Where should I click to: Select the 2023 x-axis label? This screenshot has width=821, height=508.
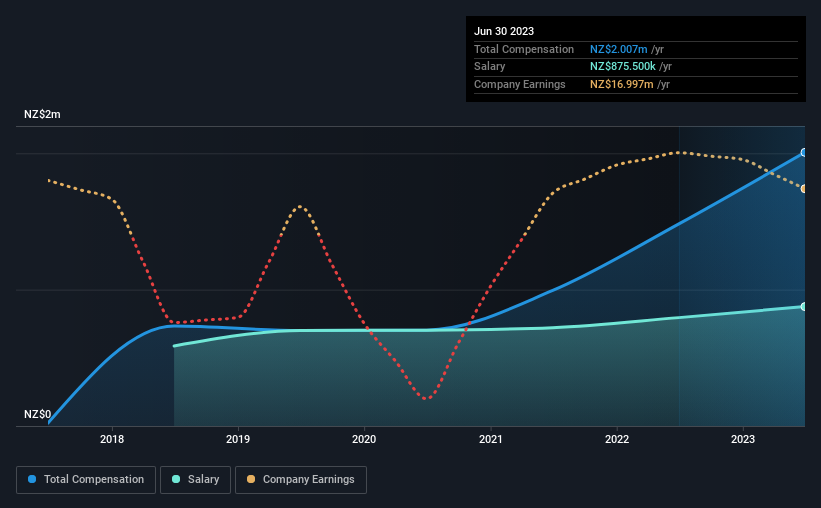(x=743, y=439)
